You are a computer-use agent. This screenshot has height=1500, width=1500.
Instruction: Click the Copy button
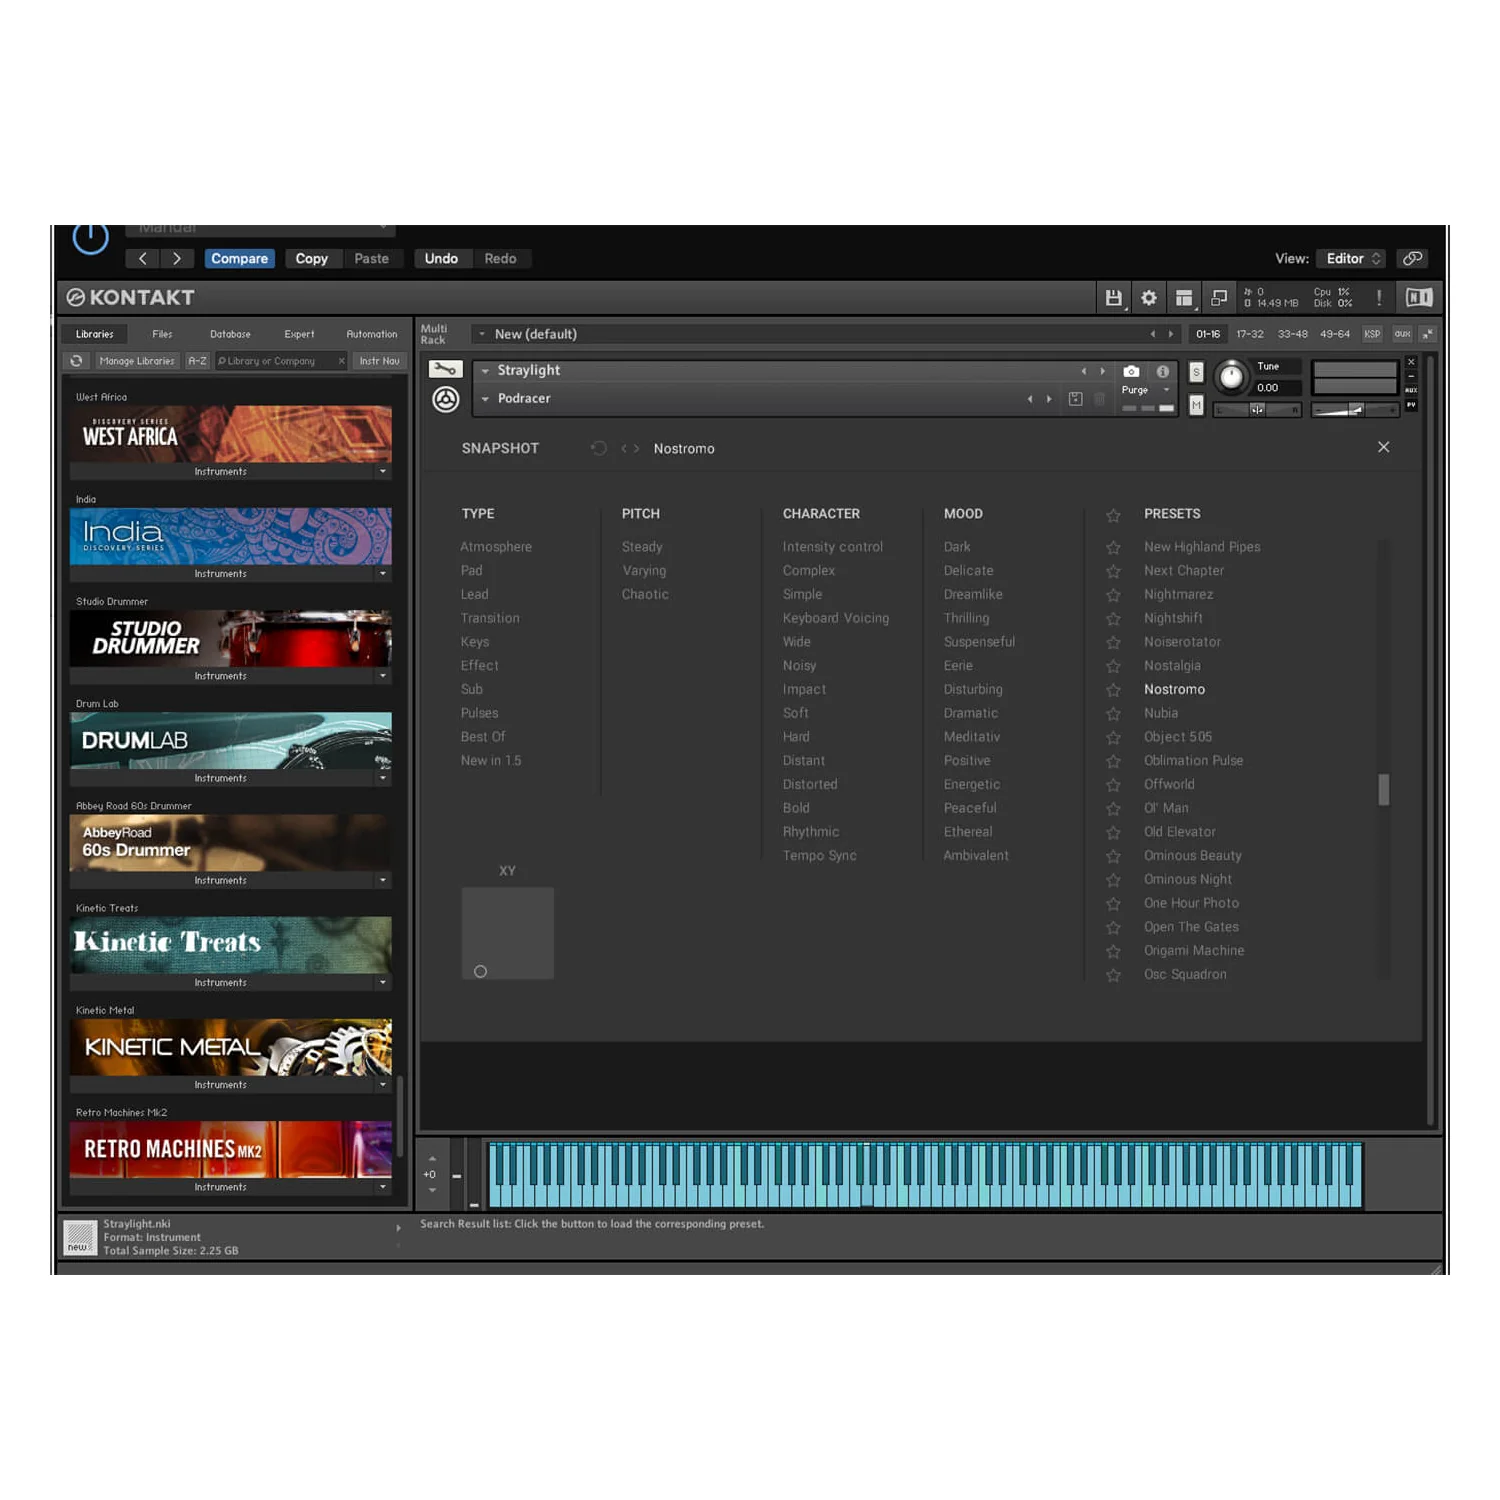311,259
